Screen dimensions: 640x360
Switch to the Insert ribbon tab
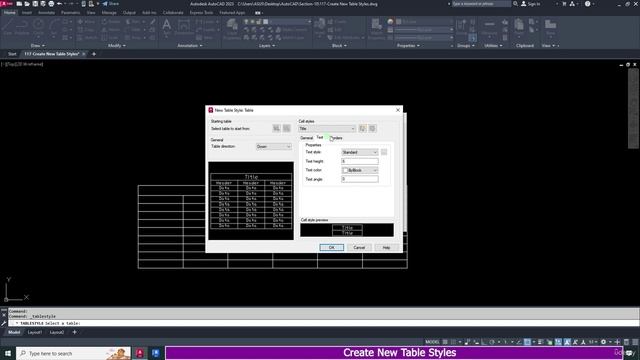click(27, 13)
